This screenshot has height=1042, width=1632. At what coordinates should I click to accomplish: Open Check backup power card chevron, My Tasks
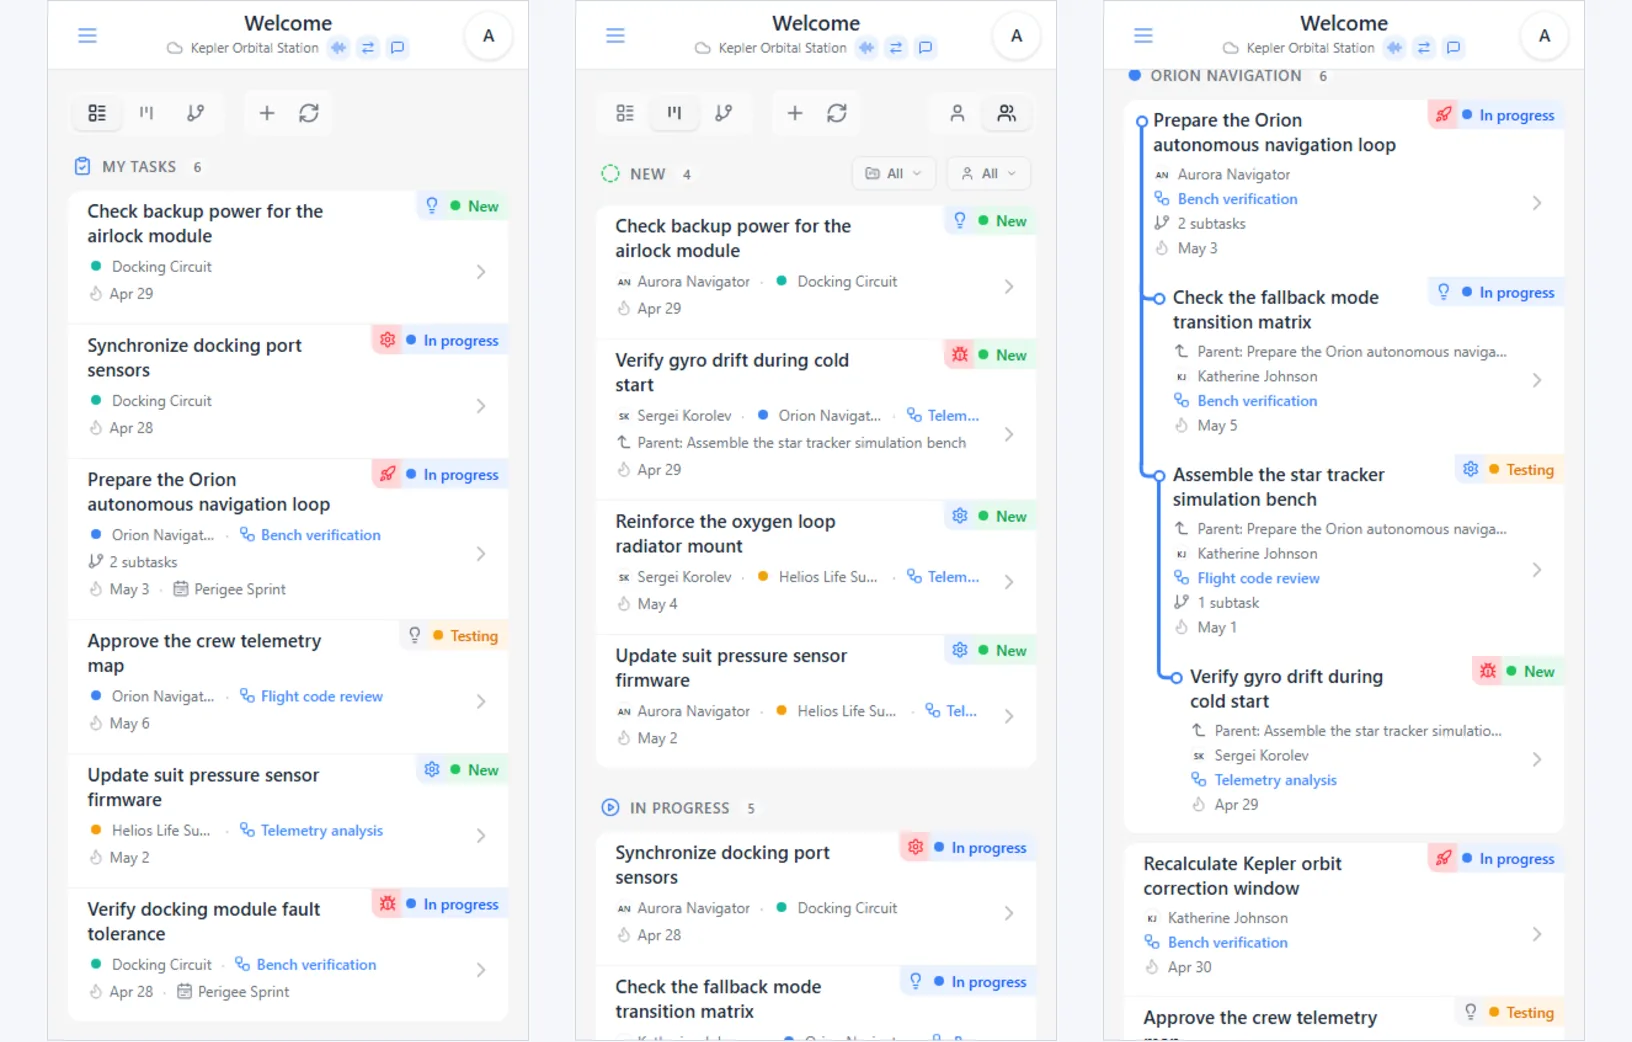click(x=481, y=272)
